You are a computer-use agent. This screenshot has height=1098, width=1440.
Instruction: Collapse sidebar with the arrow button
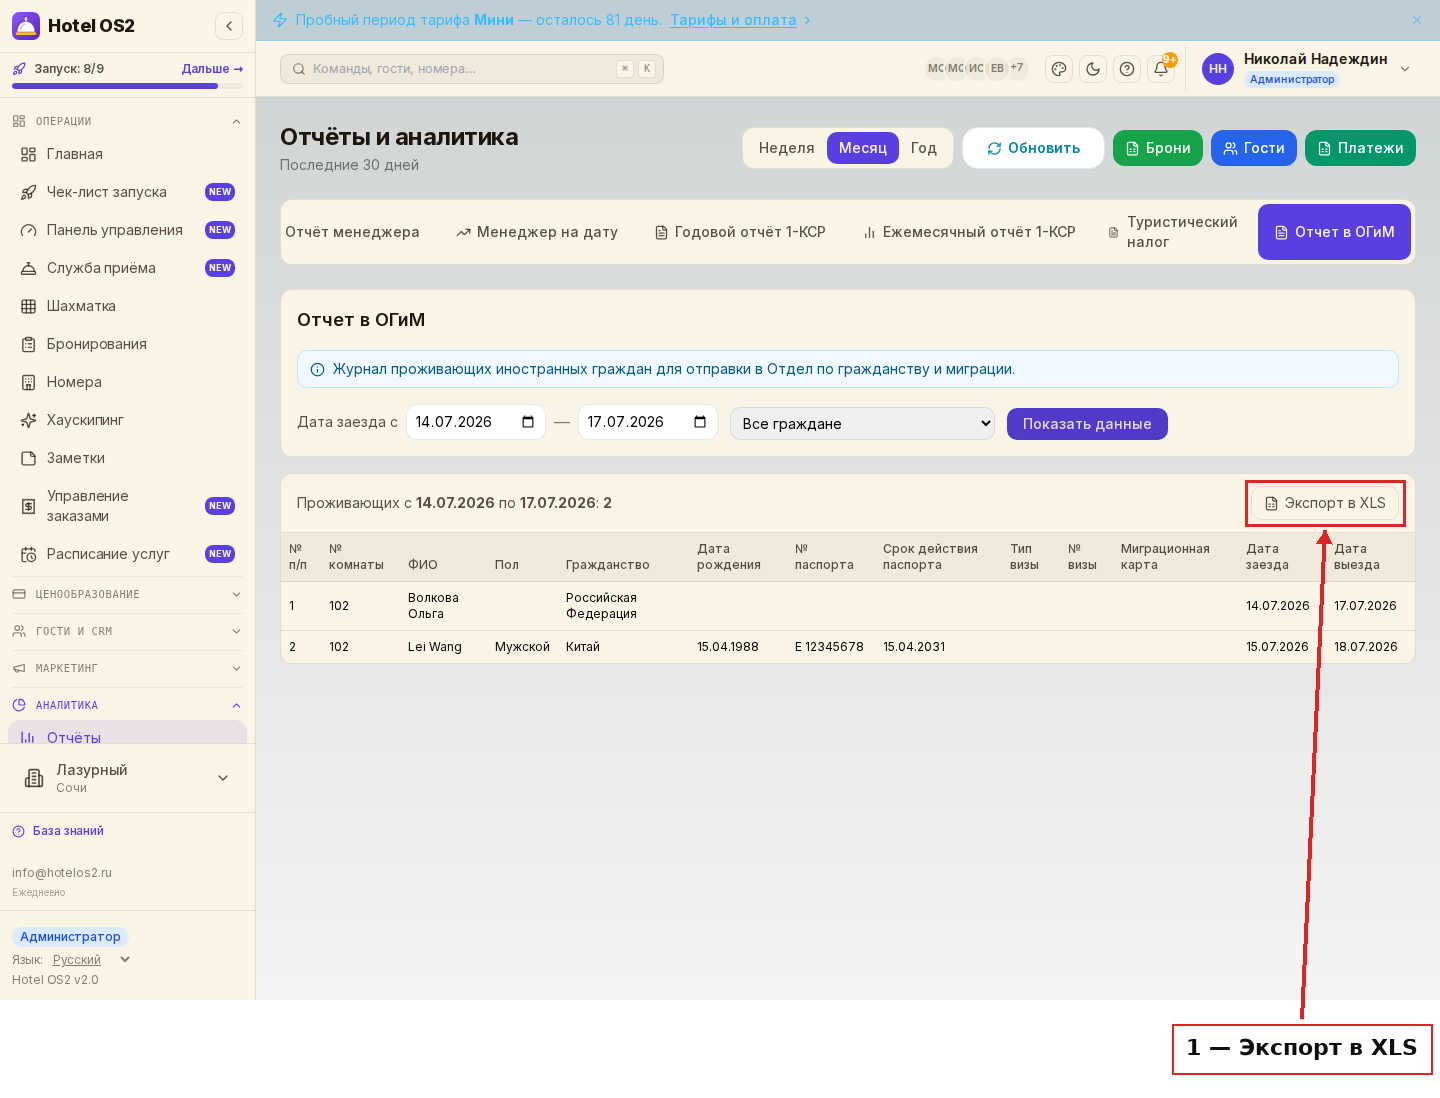[229, 26]
